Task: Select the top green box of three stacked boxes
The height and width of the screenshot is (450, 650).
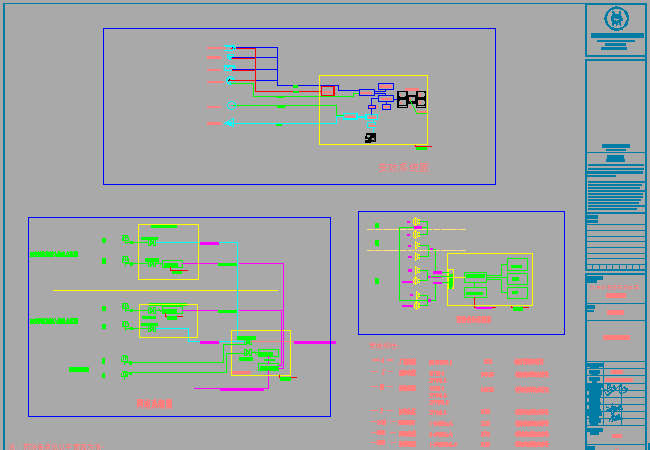Action: [517, 265]
